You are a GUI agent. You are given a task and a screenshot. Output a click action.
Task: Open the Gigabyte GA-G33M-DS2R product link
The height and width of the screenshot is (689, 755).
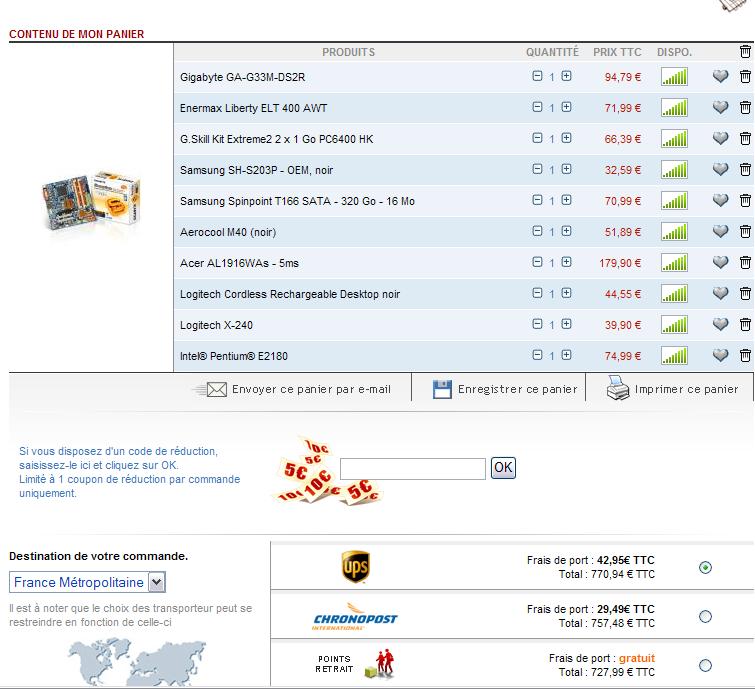tap(242, 77)
